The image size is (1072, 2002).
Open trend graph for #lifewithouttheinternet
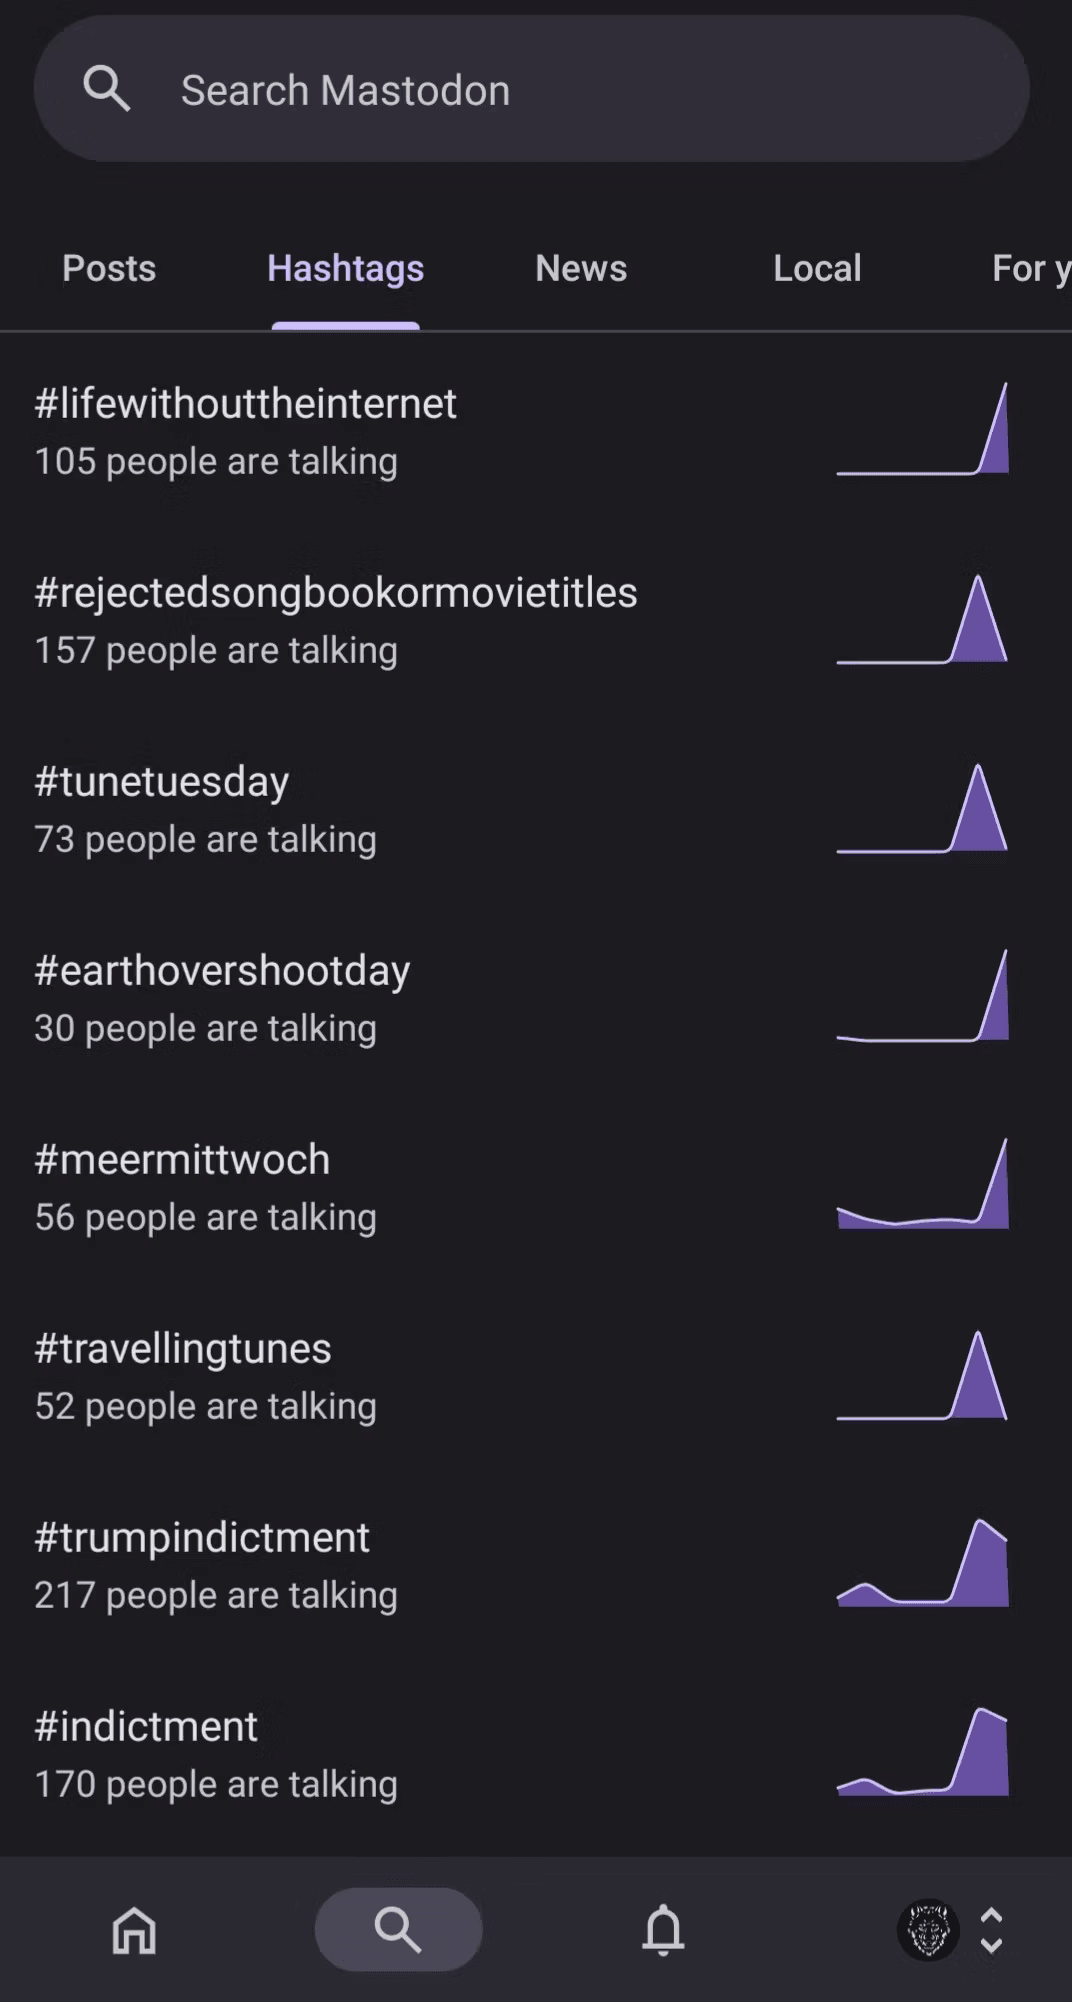[x=922, y=429]
